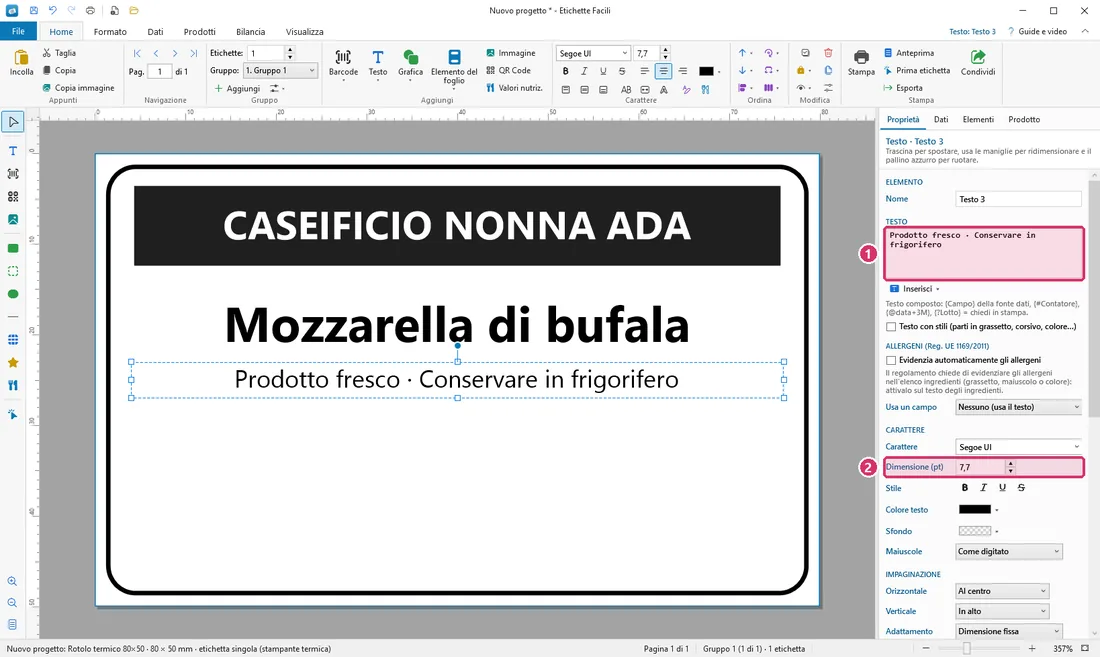Click Copia immagine in the Appunti group
Image resolution: width=1100 pixels, height=657 pixels.
[78, 88]
